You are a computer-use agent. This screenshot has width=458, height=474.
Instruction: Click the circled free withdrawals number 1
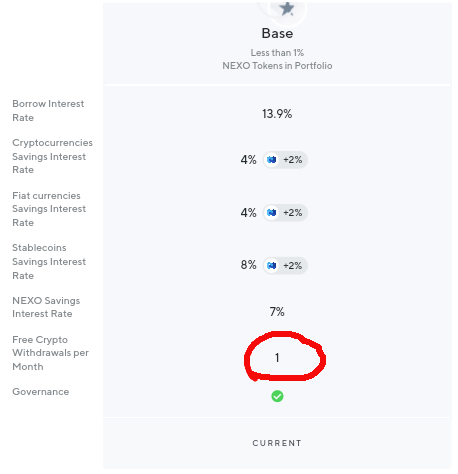[x=277, y=358]
